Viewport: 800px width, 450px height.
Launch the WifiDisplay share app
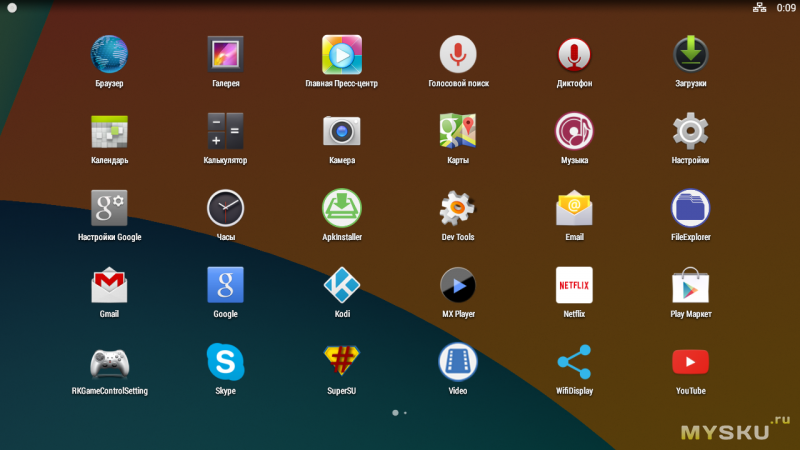[574, 362]
